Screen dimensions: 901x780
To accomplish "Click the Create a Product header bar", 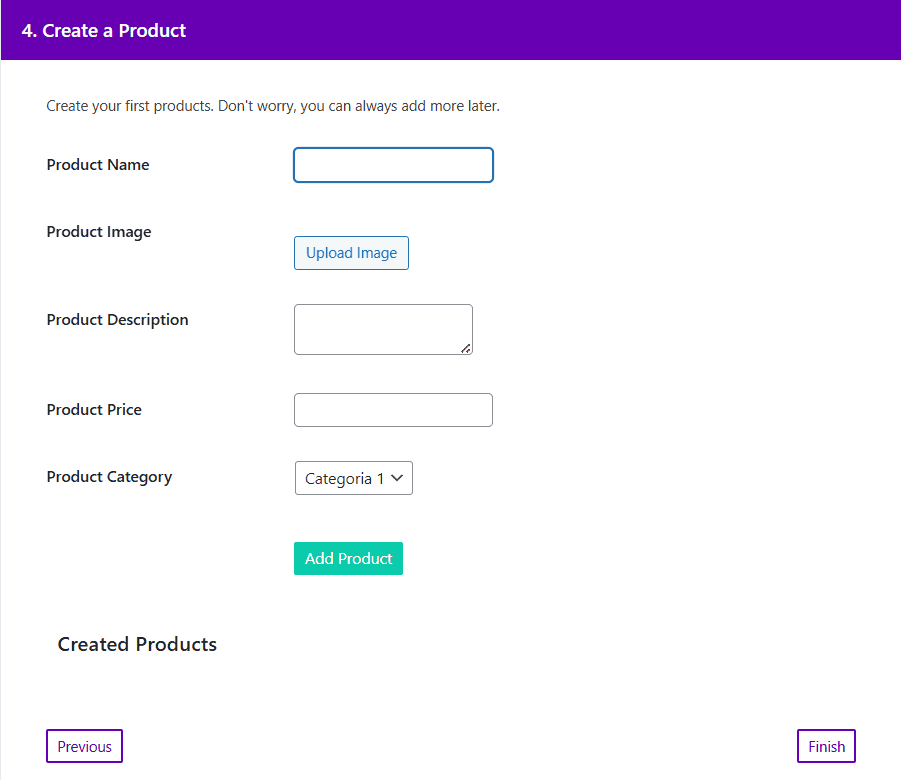I will point(450,30).
